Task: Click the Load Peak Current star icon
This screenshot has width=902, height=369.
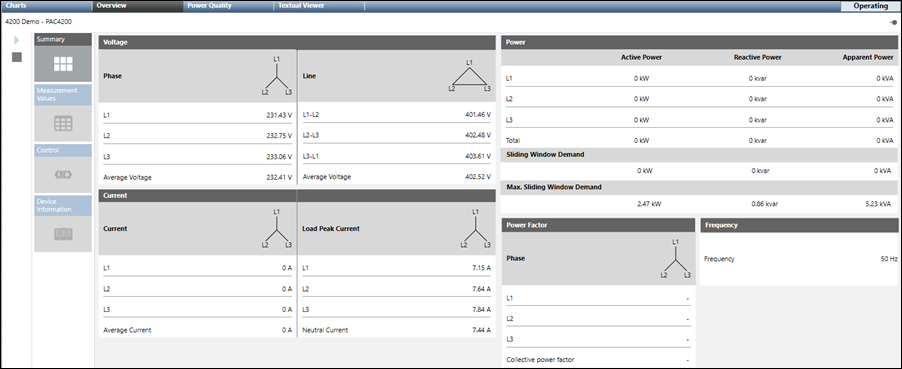Action: [475, 229]
